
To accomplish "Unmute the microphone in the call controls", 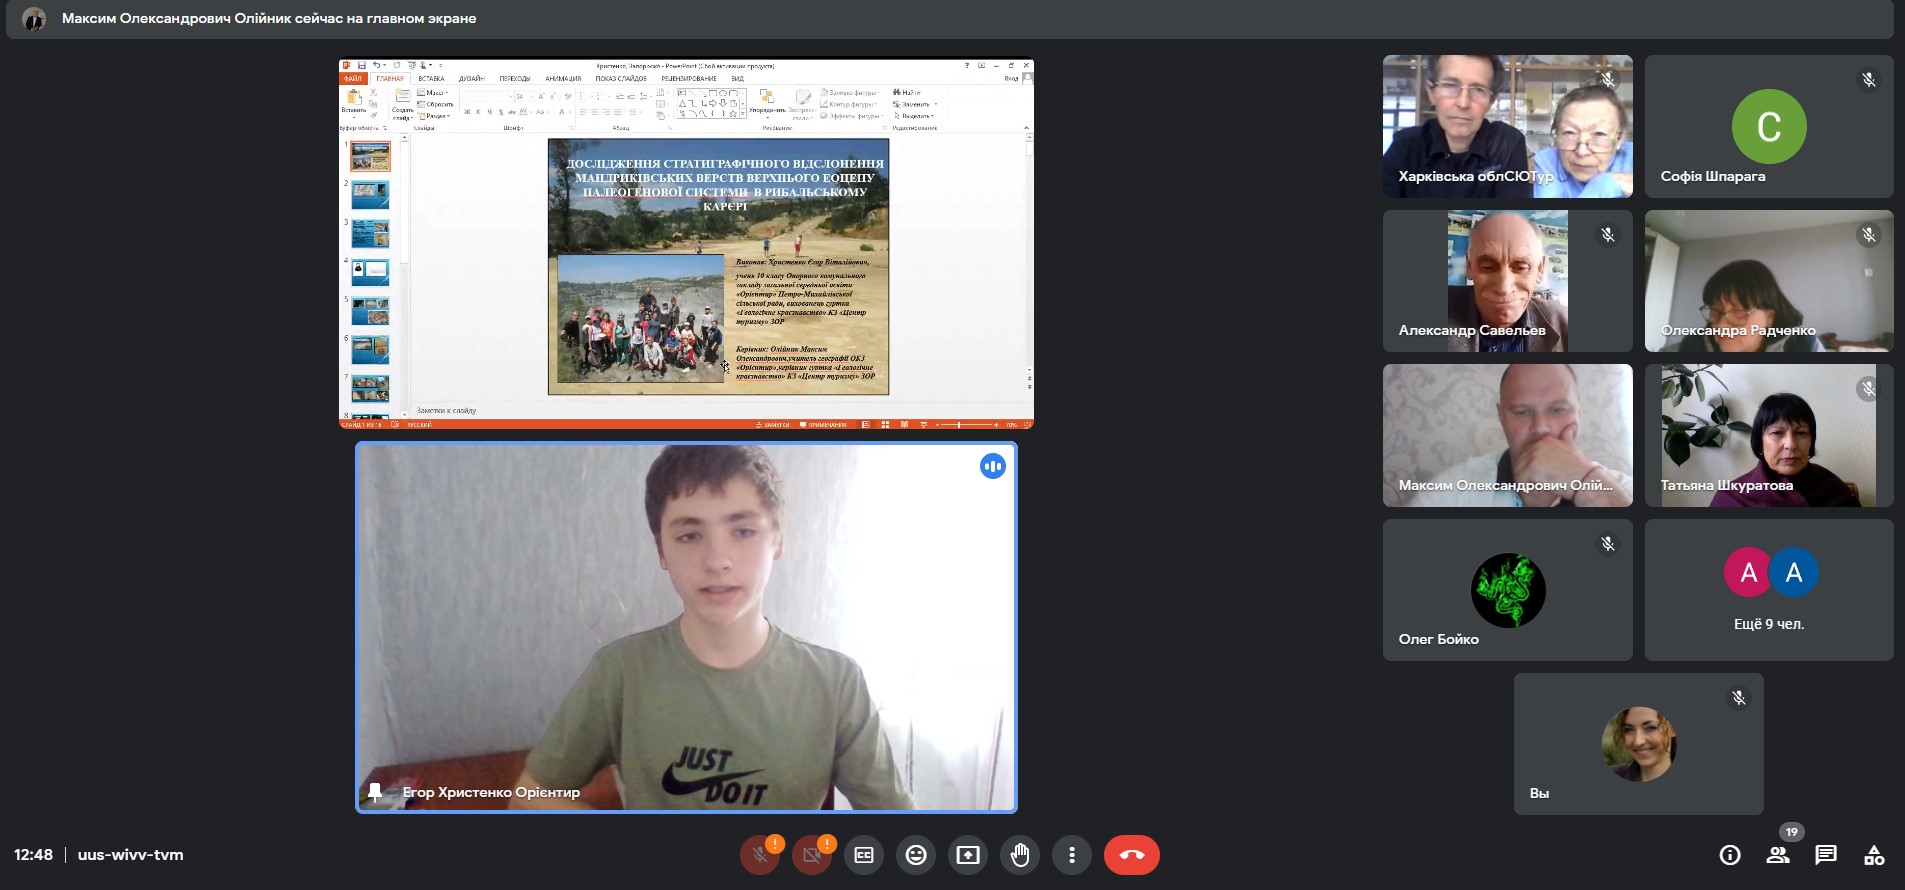I will pos(760,856).
